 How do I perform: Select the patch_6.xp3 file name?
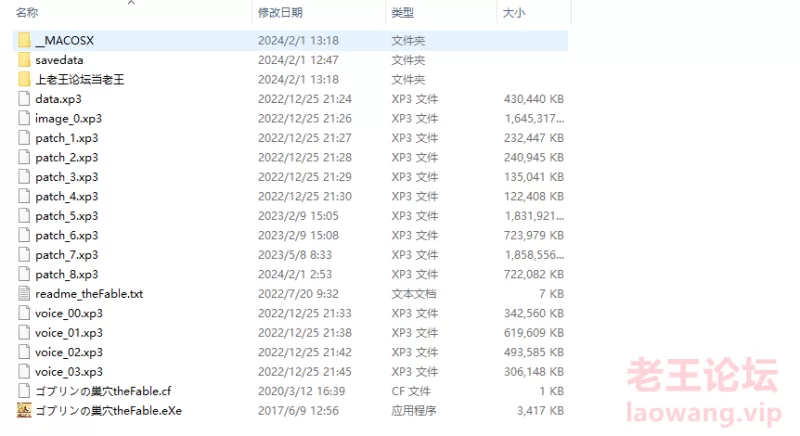[67, 235]
